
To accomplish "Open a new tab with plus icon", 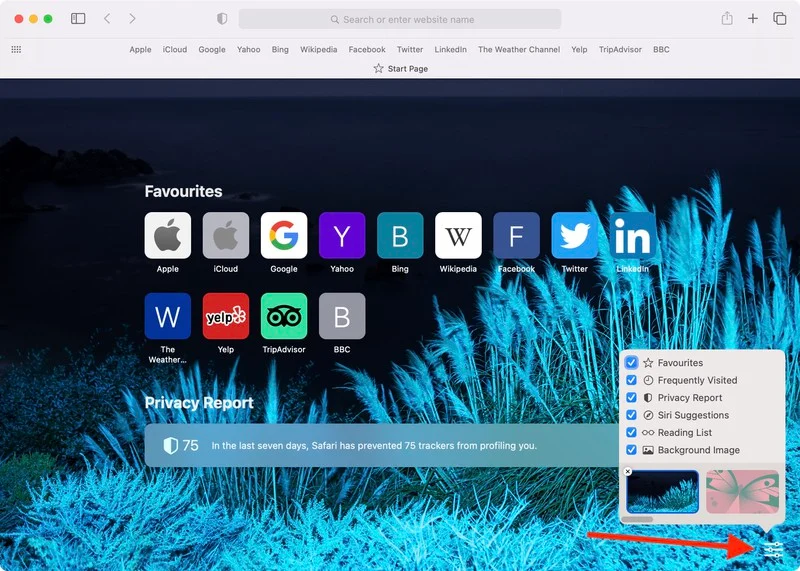I will 753,19.
